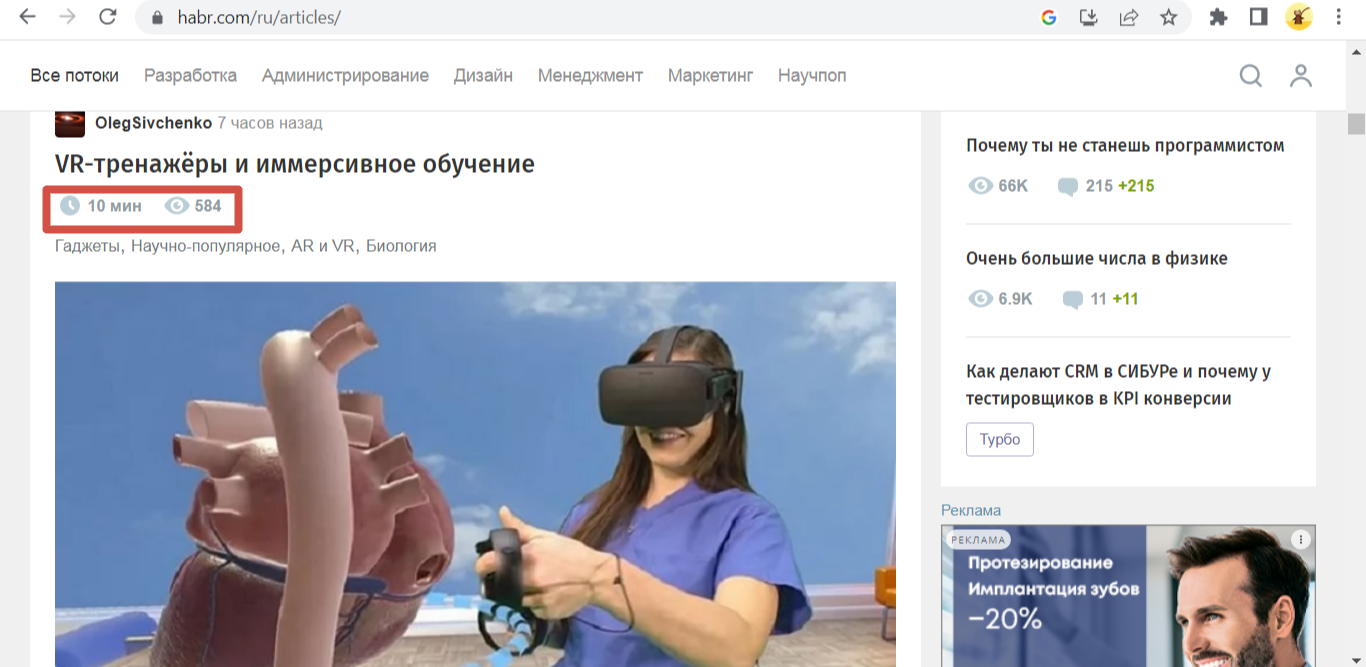
Task: Open Почему ты не станешь программистом article
Action: click(1125, 146)
